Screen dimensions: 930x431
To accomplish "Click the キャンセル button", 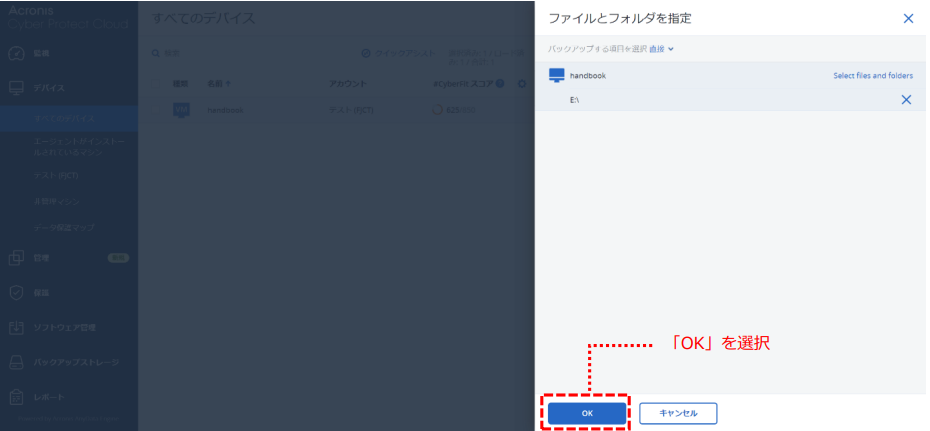I will [x=678, y=412].
